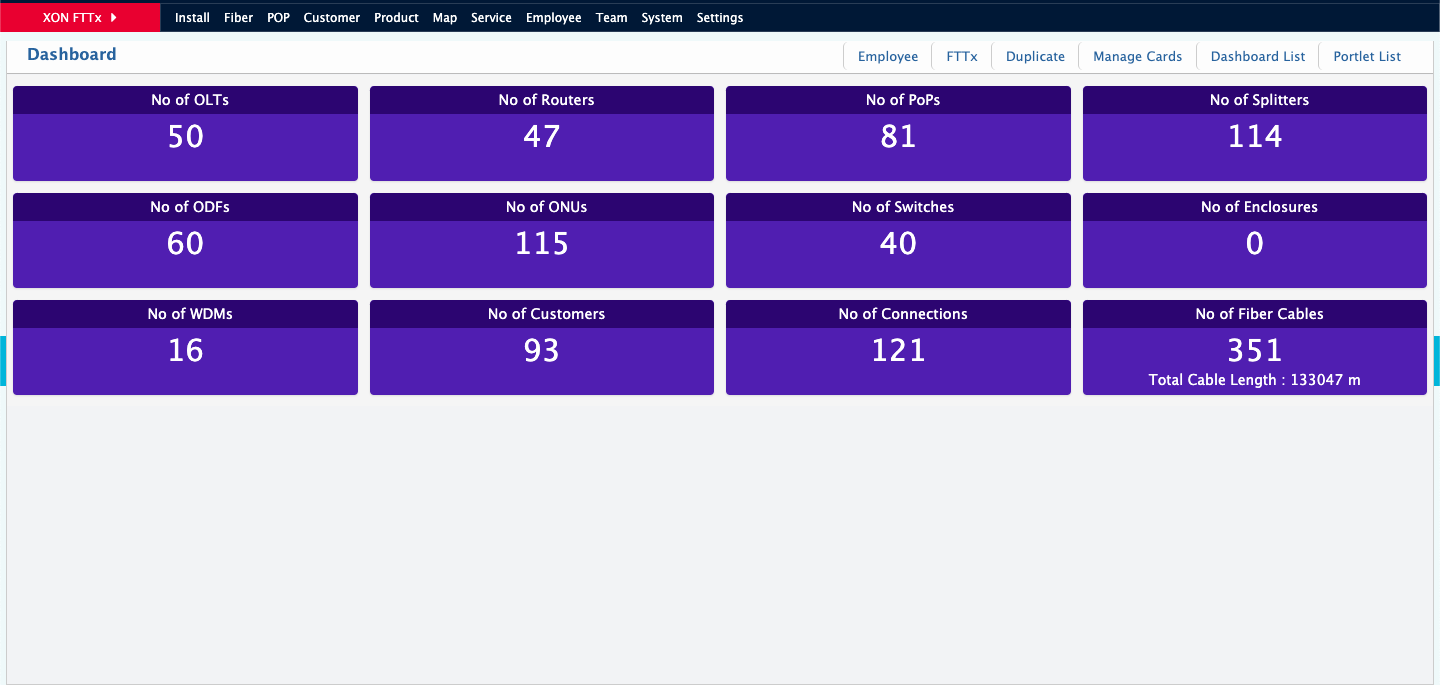Open the Customer menu
The image size is (1440, 685).
[x=331, y=18]
